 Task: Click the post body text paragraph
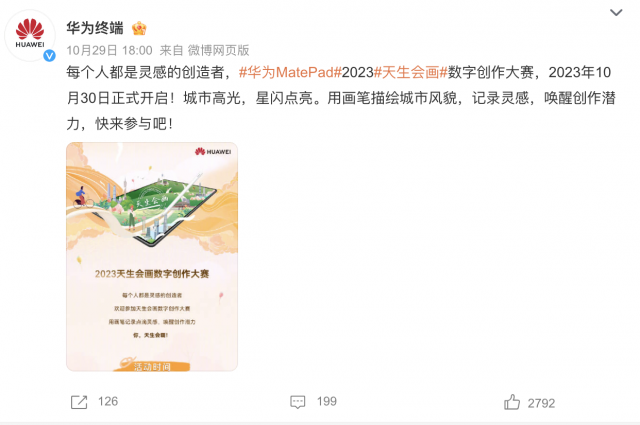coord(341,98)
